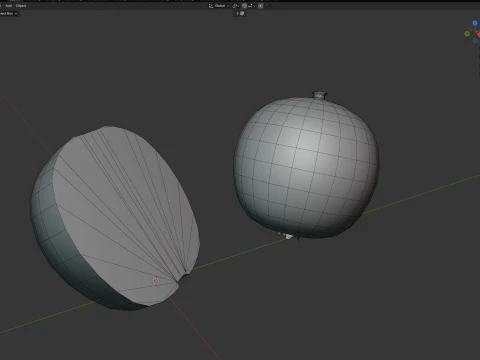
Task: Click the lower dim blue negative Z handle
Action: point(475,40)
